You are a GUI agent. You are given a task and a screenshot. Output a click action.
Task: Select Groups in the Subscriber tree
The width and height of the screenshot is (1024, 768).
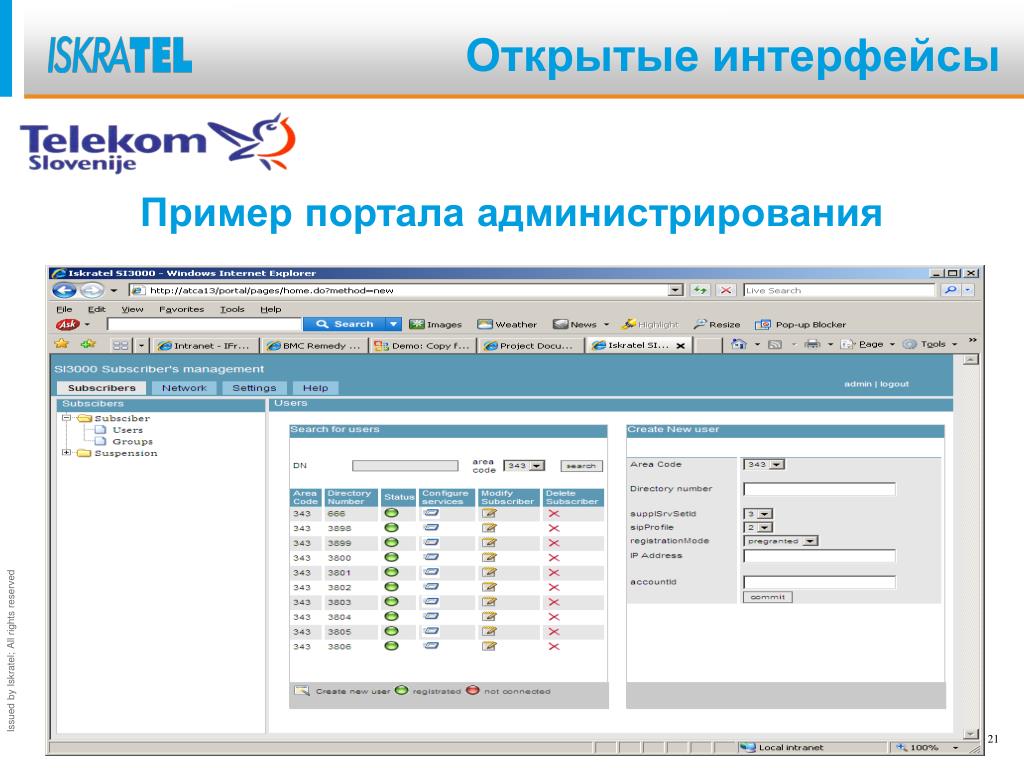(132, 441)
